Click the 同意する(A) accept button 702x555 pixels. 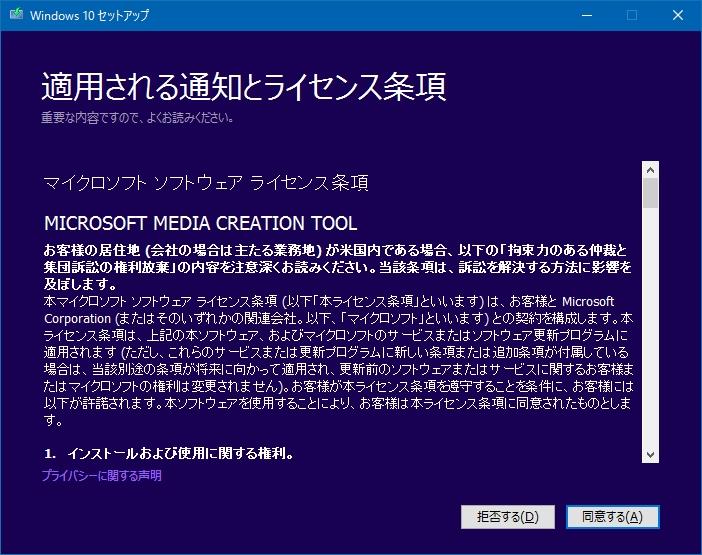point(612,517)
